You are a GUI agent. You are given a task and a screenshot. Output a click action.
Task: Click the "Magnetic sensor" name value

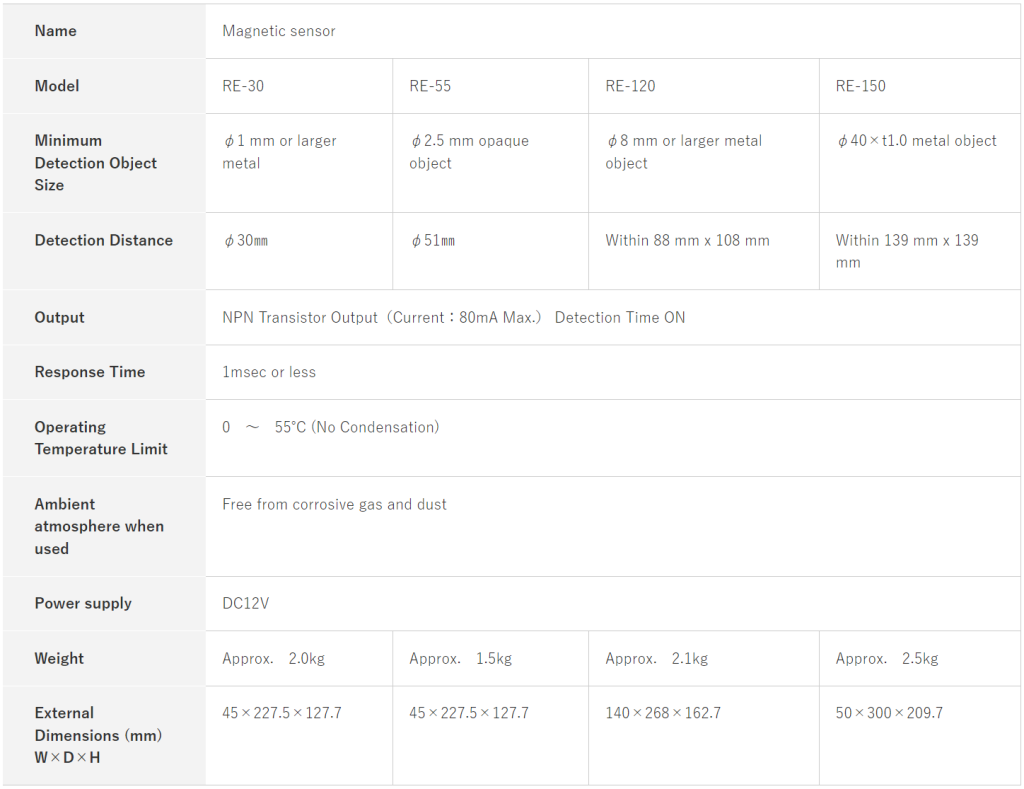(279, 31)
